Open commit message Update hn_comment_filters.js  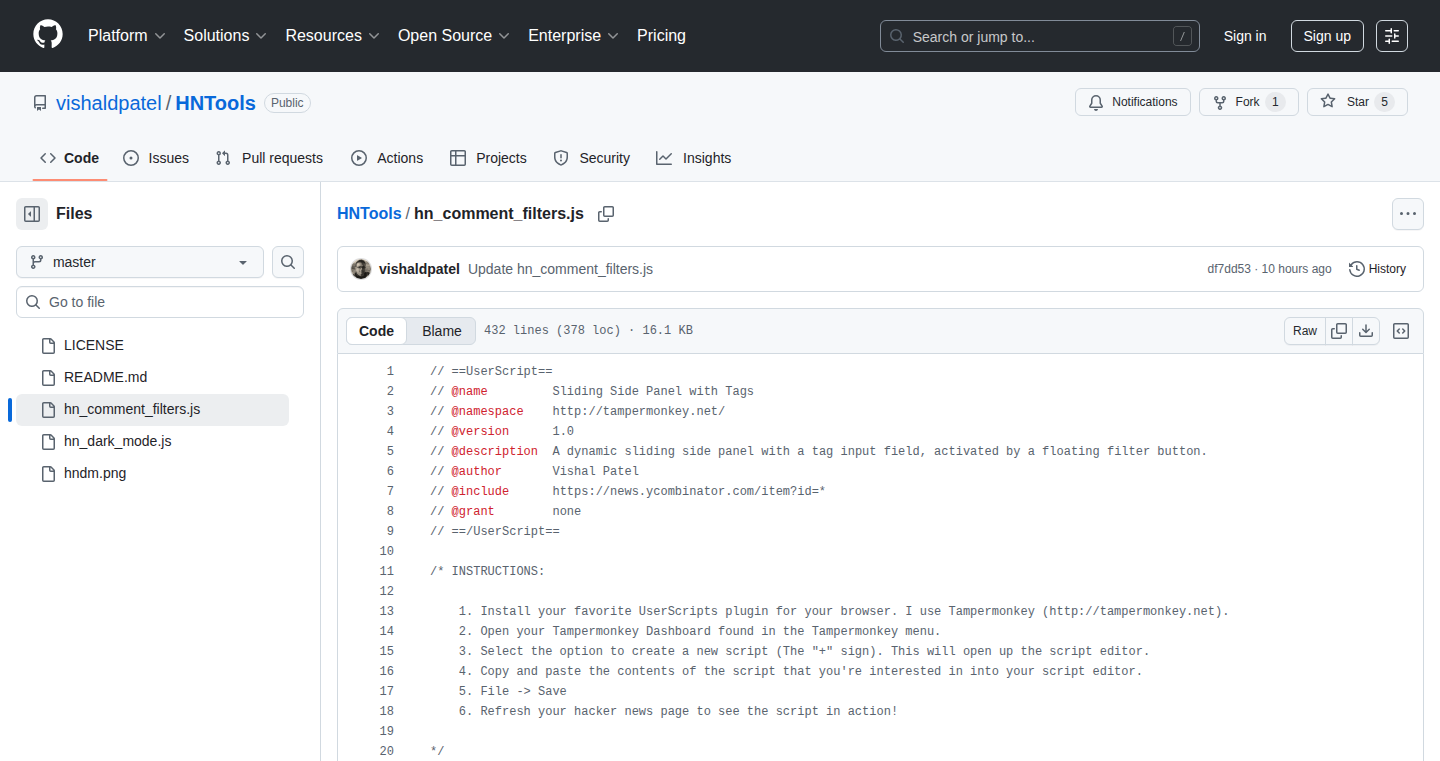point(560,269)
